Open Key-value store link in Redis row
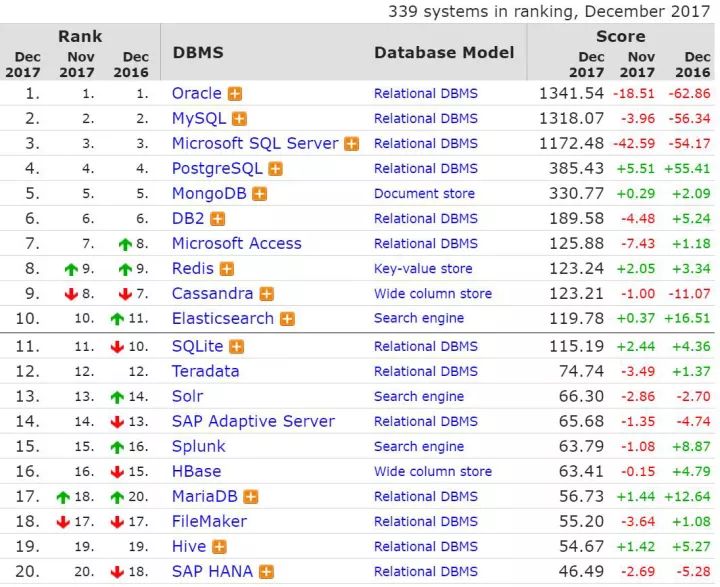The height and width of the screenshot is (587, 720). coord(423,269)
